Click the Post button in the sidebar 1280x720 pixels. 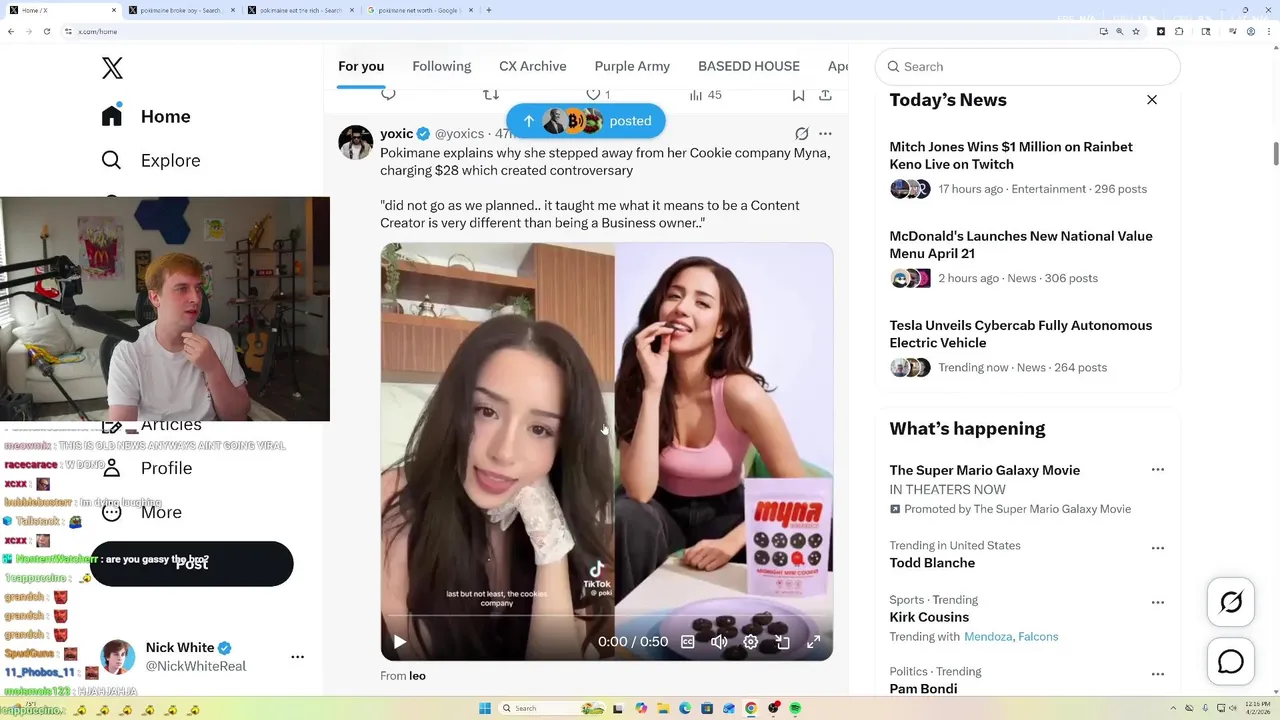(192, 564)
